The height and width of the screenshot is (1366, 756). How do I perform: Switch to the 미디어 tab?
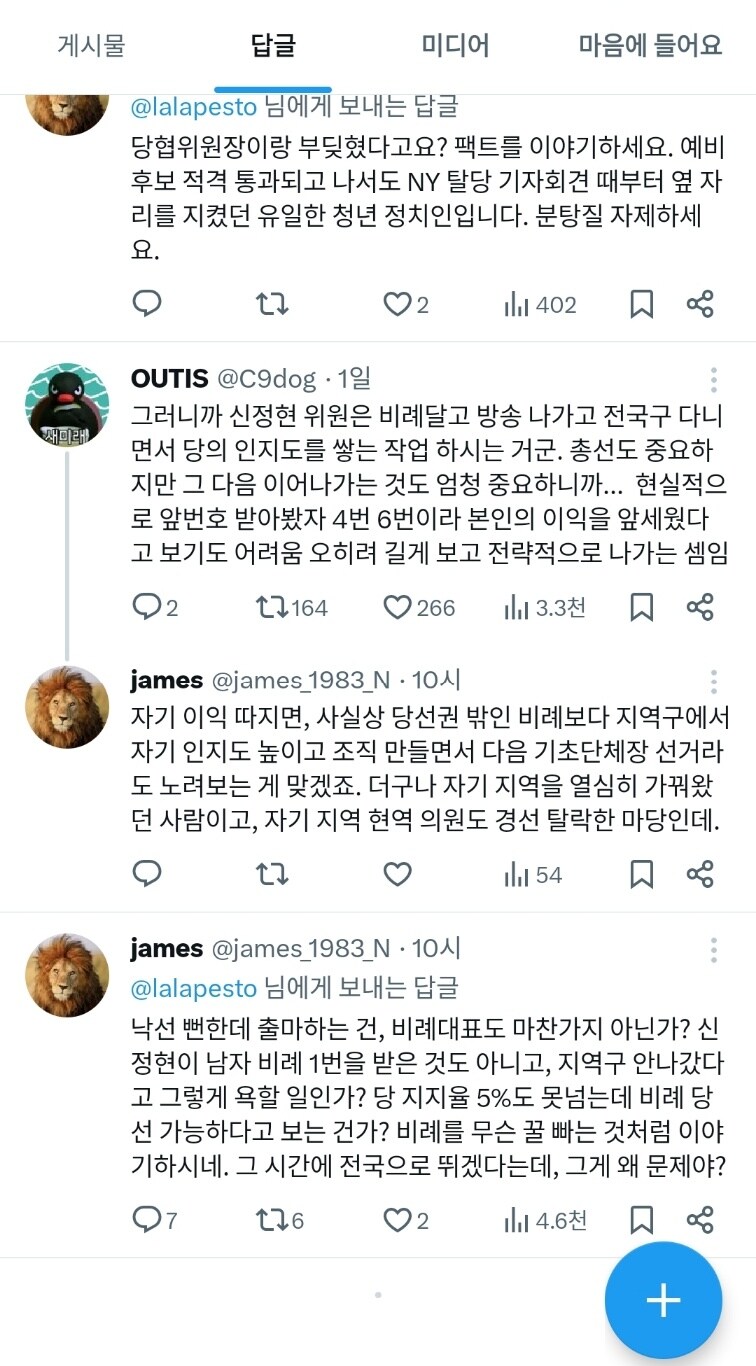click(x=451, y=45)
